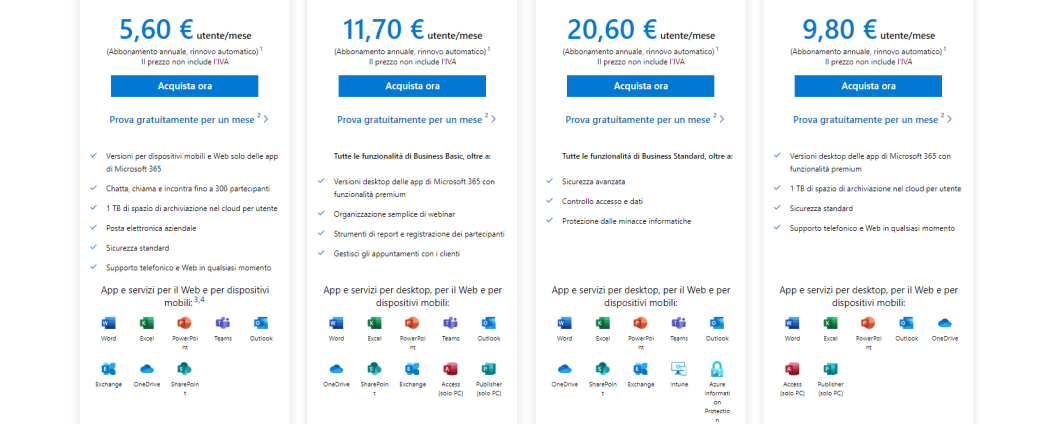
Task: Click the Publisher icon in the 11,70 € plan
Action: pyautogui.click(x=488, y=369)
